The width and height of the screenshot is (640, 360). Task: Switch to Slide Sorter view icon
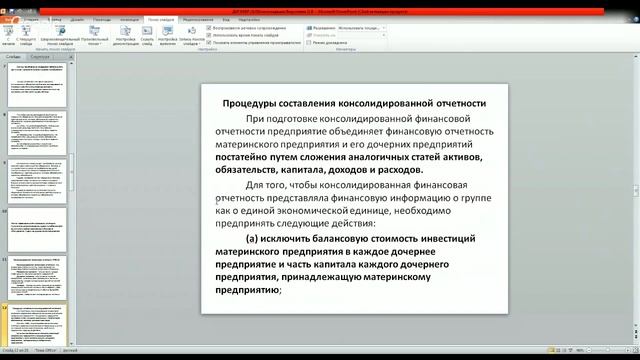pyautogui.click(x=558, y=350)
